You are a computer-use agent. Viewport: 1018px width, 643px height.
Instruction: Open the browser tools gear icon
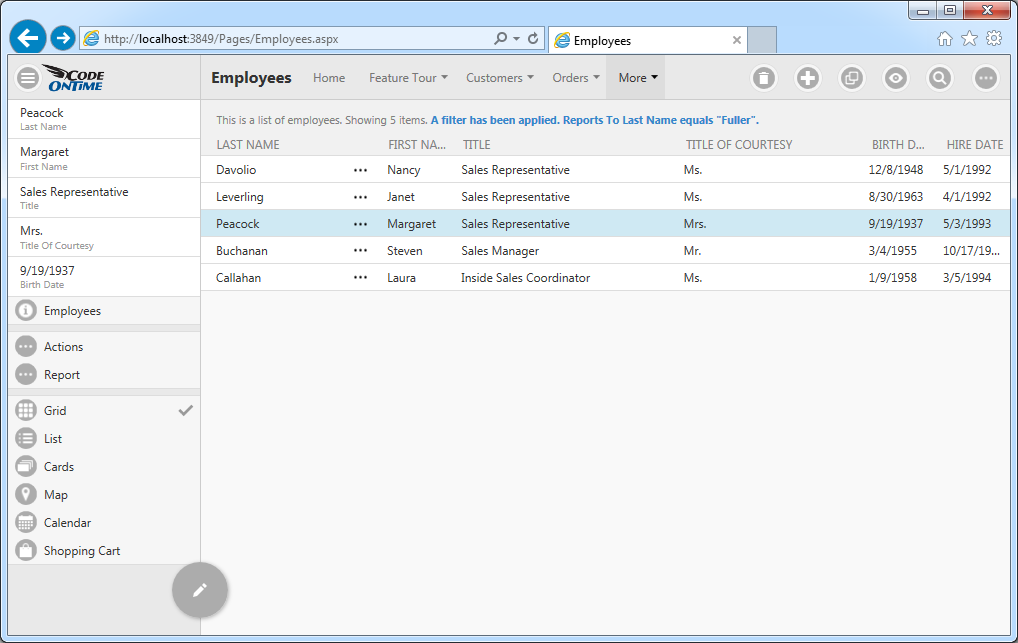pos(994,38)
